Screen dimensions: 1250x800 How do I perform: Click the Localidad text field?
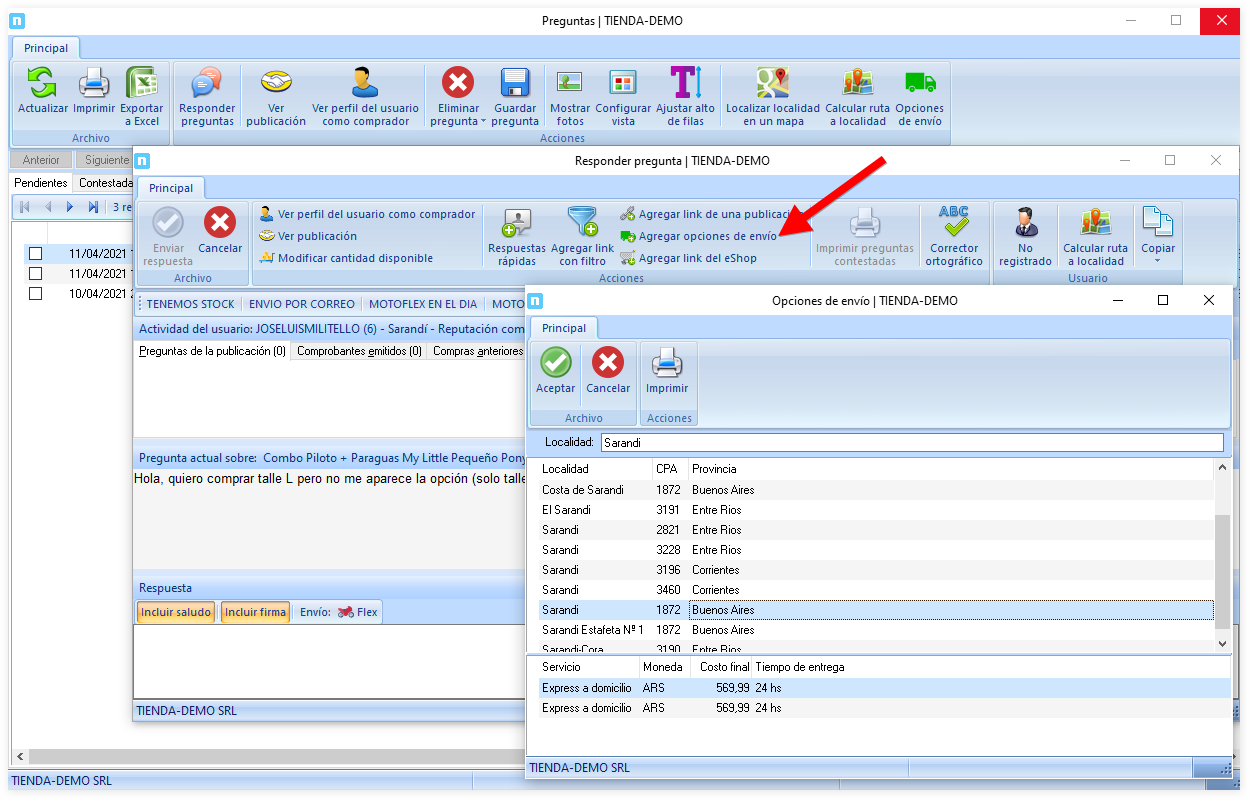(910, 442)
